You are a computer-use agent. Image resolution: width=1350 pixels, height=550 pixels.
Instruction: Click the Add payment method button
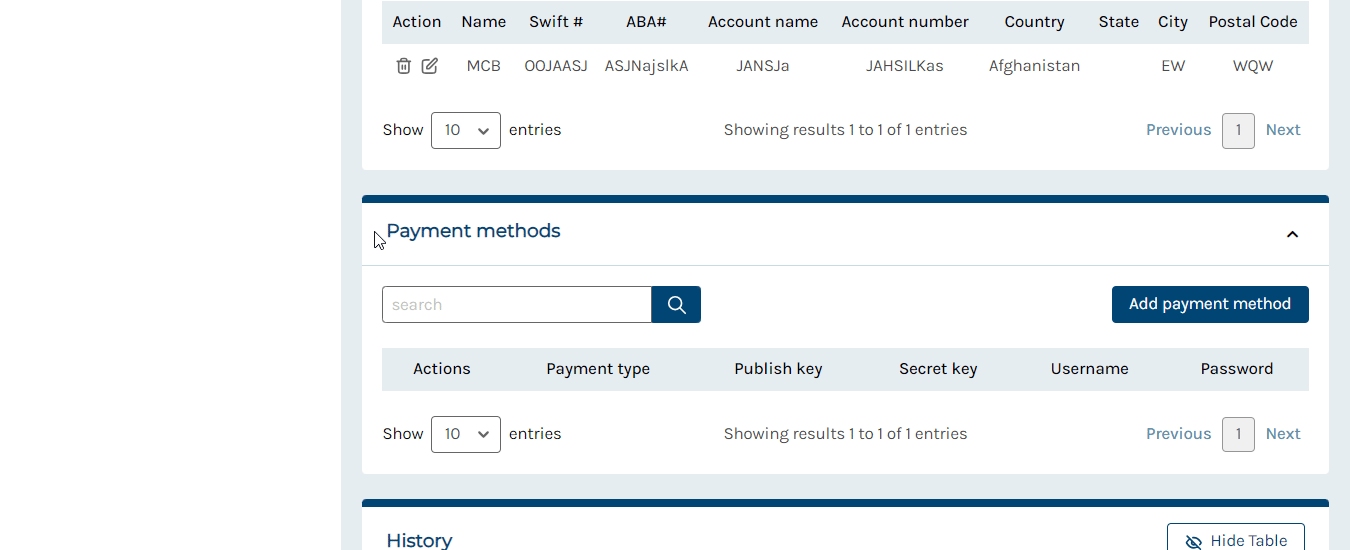[x=1210, y=304]
